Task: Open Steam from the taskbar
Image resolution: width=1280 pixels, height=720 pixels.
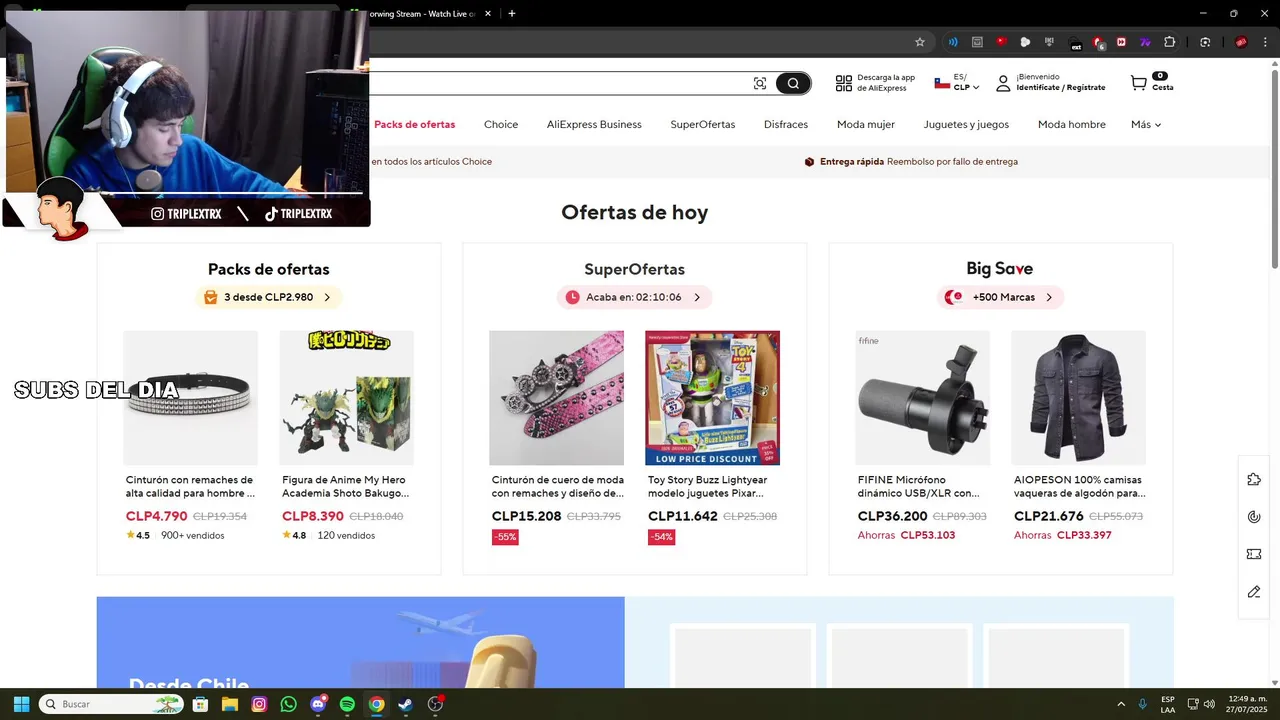Action: [x=405, y=704]
